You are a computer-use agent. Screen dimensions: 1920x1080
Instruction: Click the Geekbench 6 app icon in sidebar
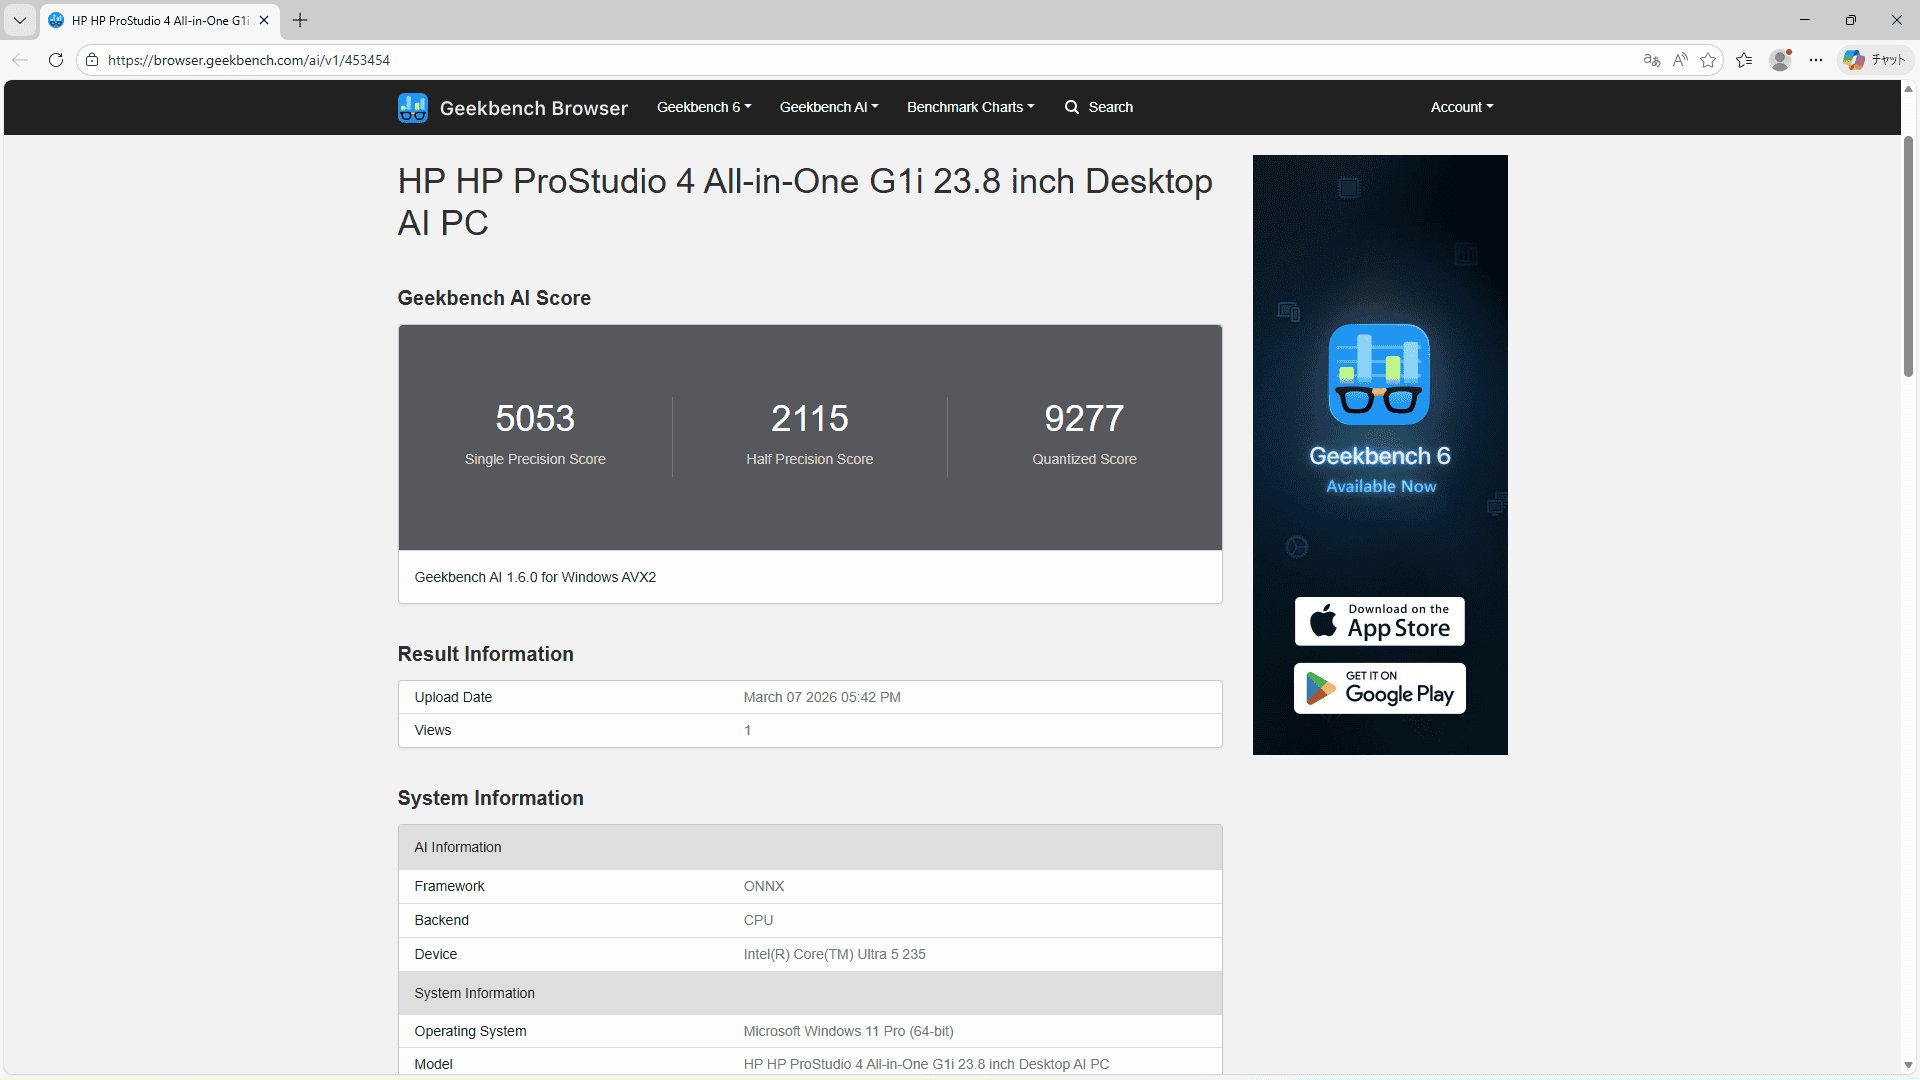point(1379,374)
